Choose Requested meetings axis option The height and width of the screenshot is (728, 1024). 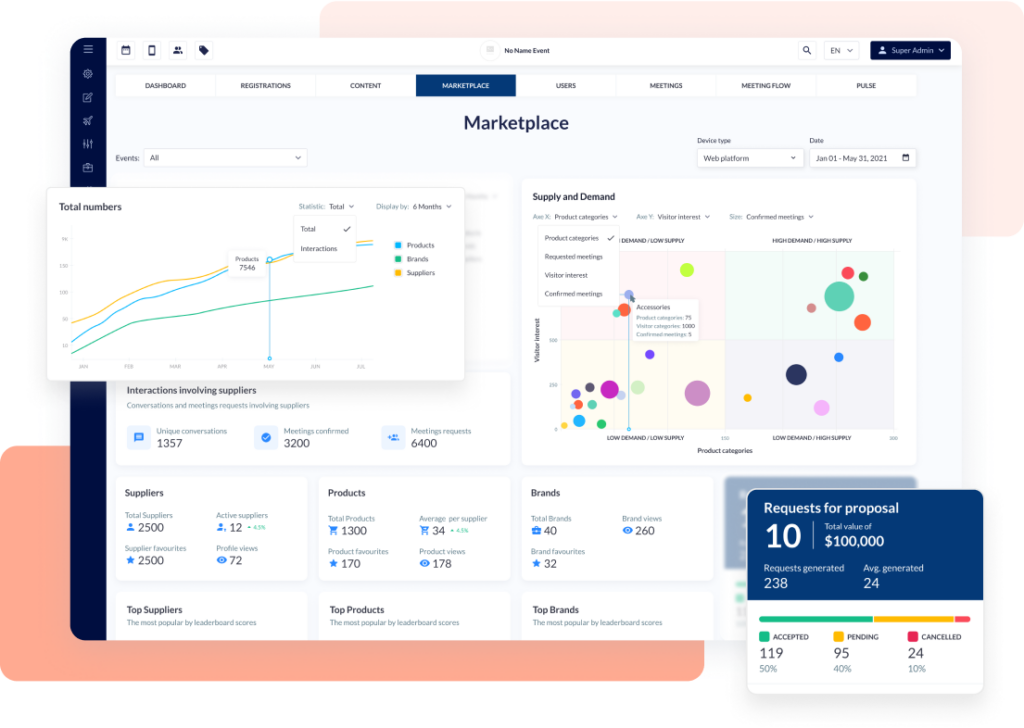click(578, 257)
